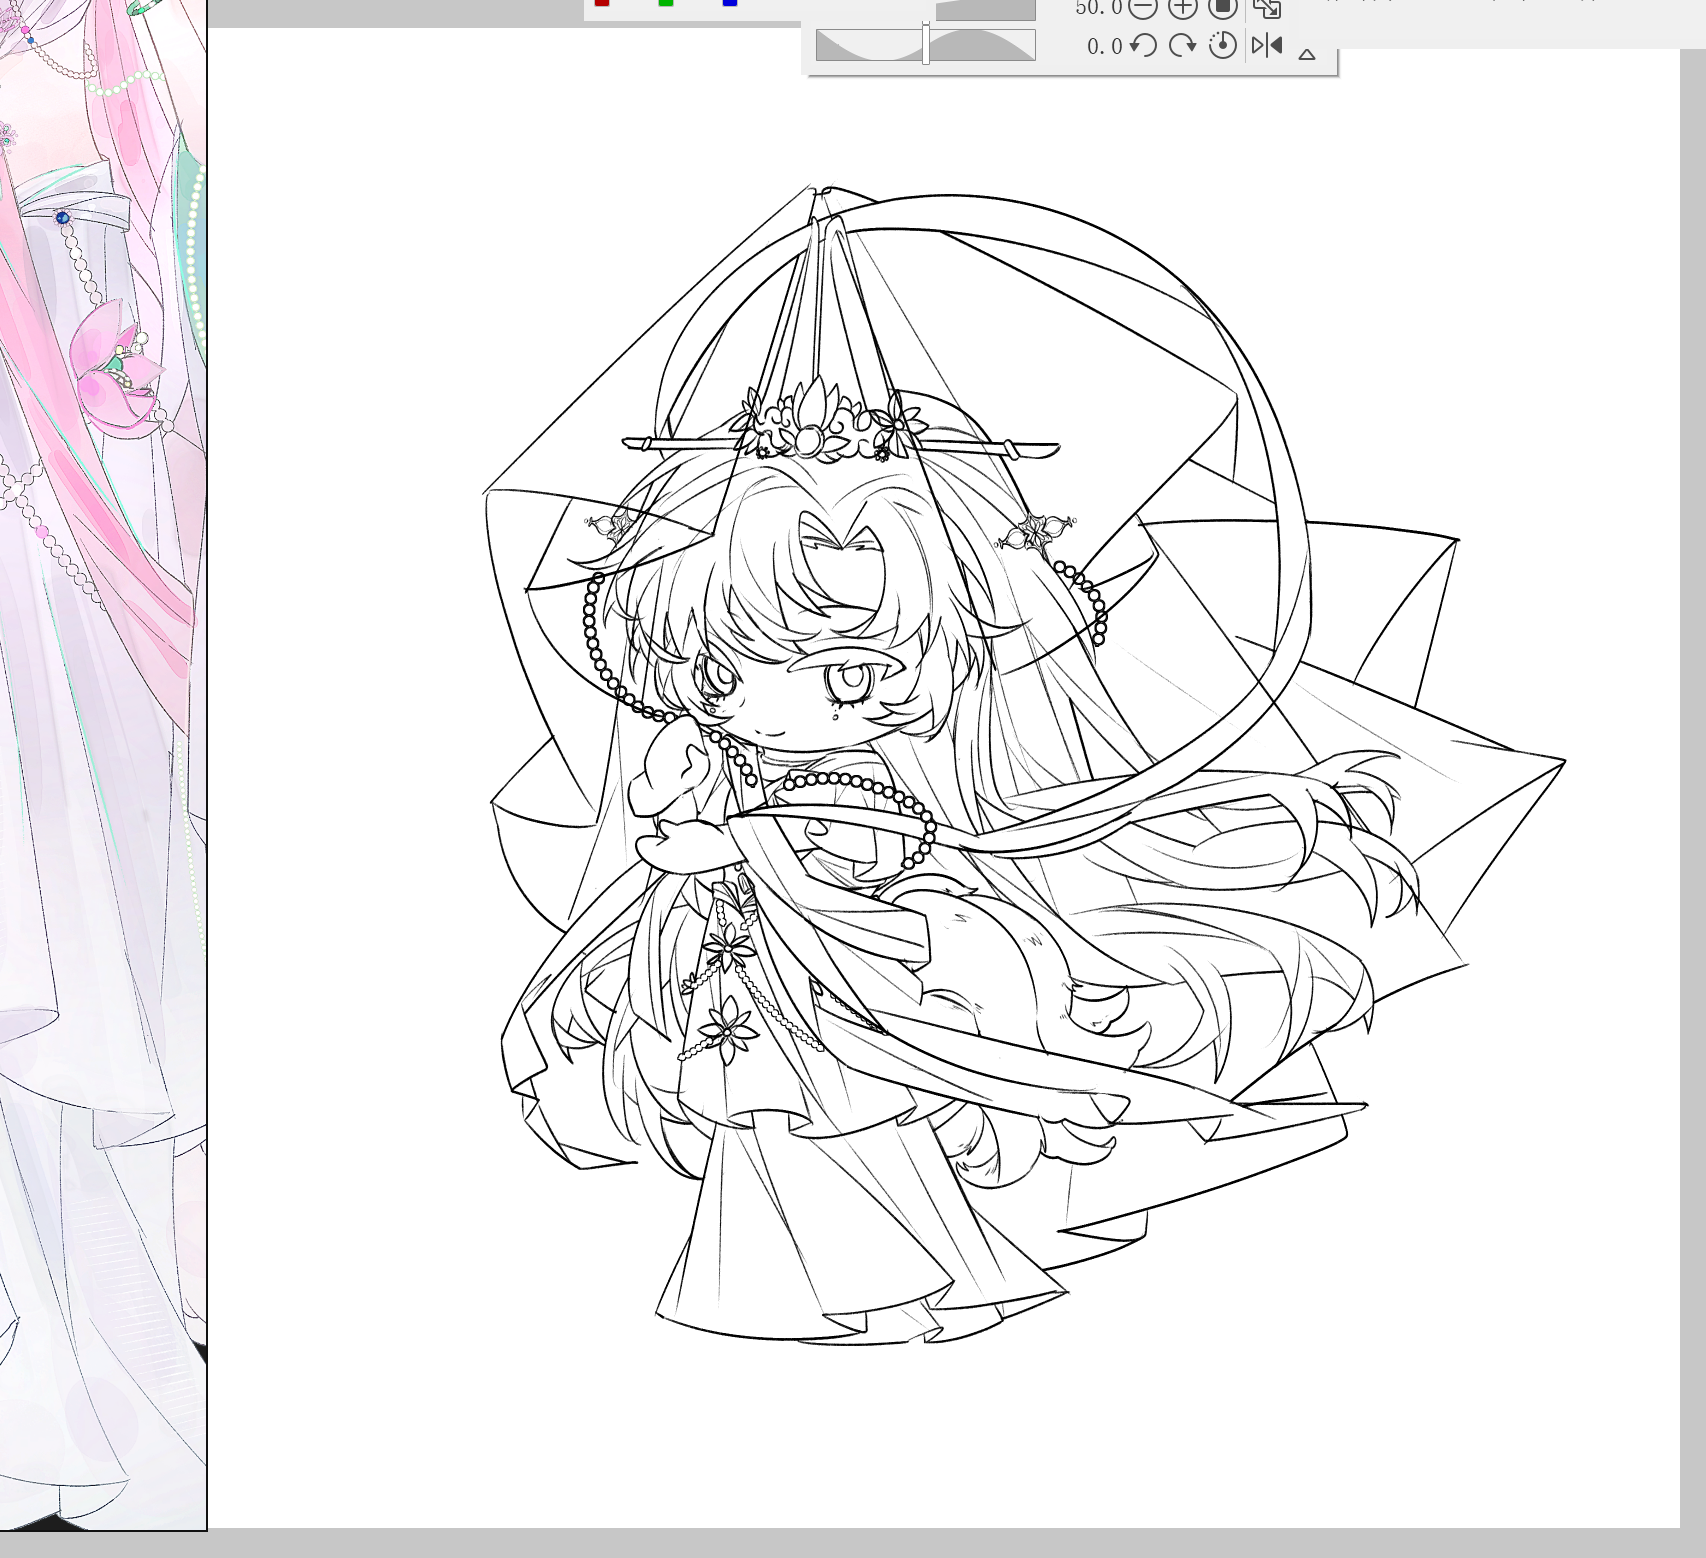The height and width of the screenshot is (1558, 1706).
Task: Rotate the canvas clockwise
Action: 1182,46
